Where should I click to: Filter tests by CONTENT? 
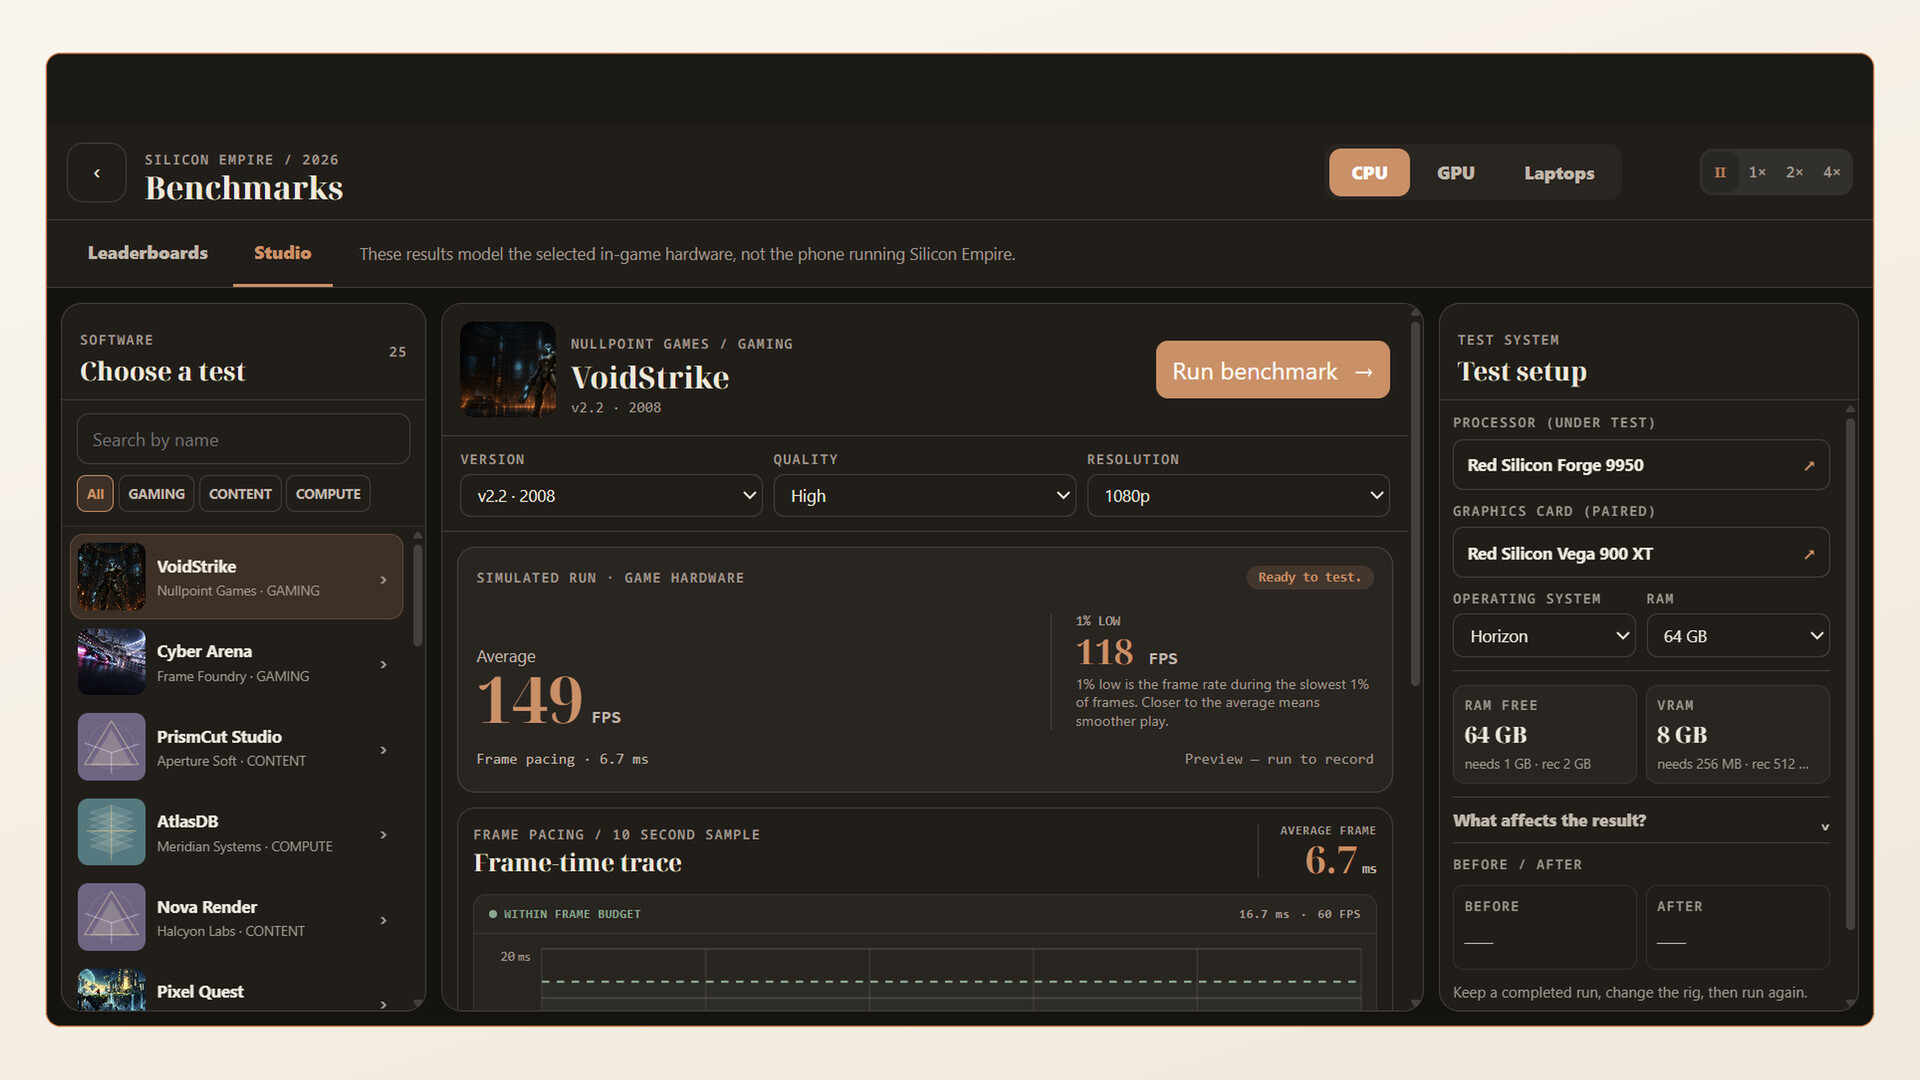pos(240,494)
